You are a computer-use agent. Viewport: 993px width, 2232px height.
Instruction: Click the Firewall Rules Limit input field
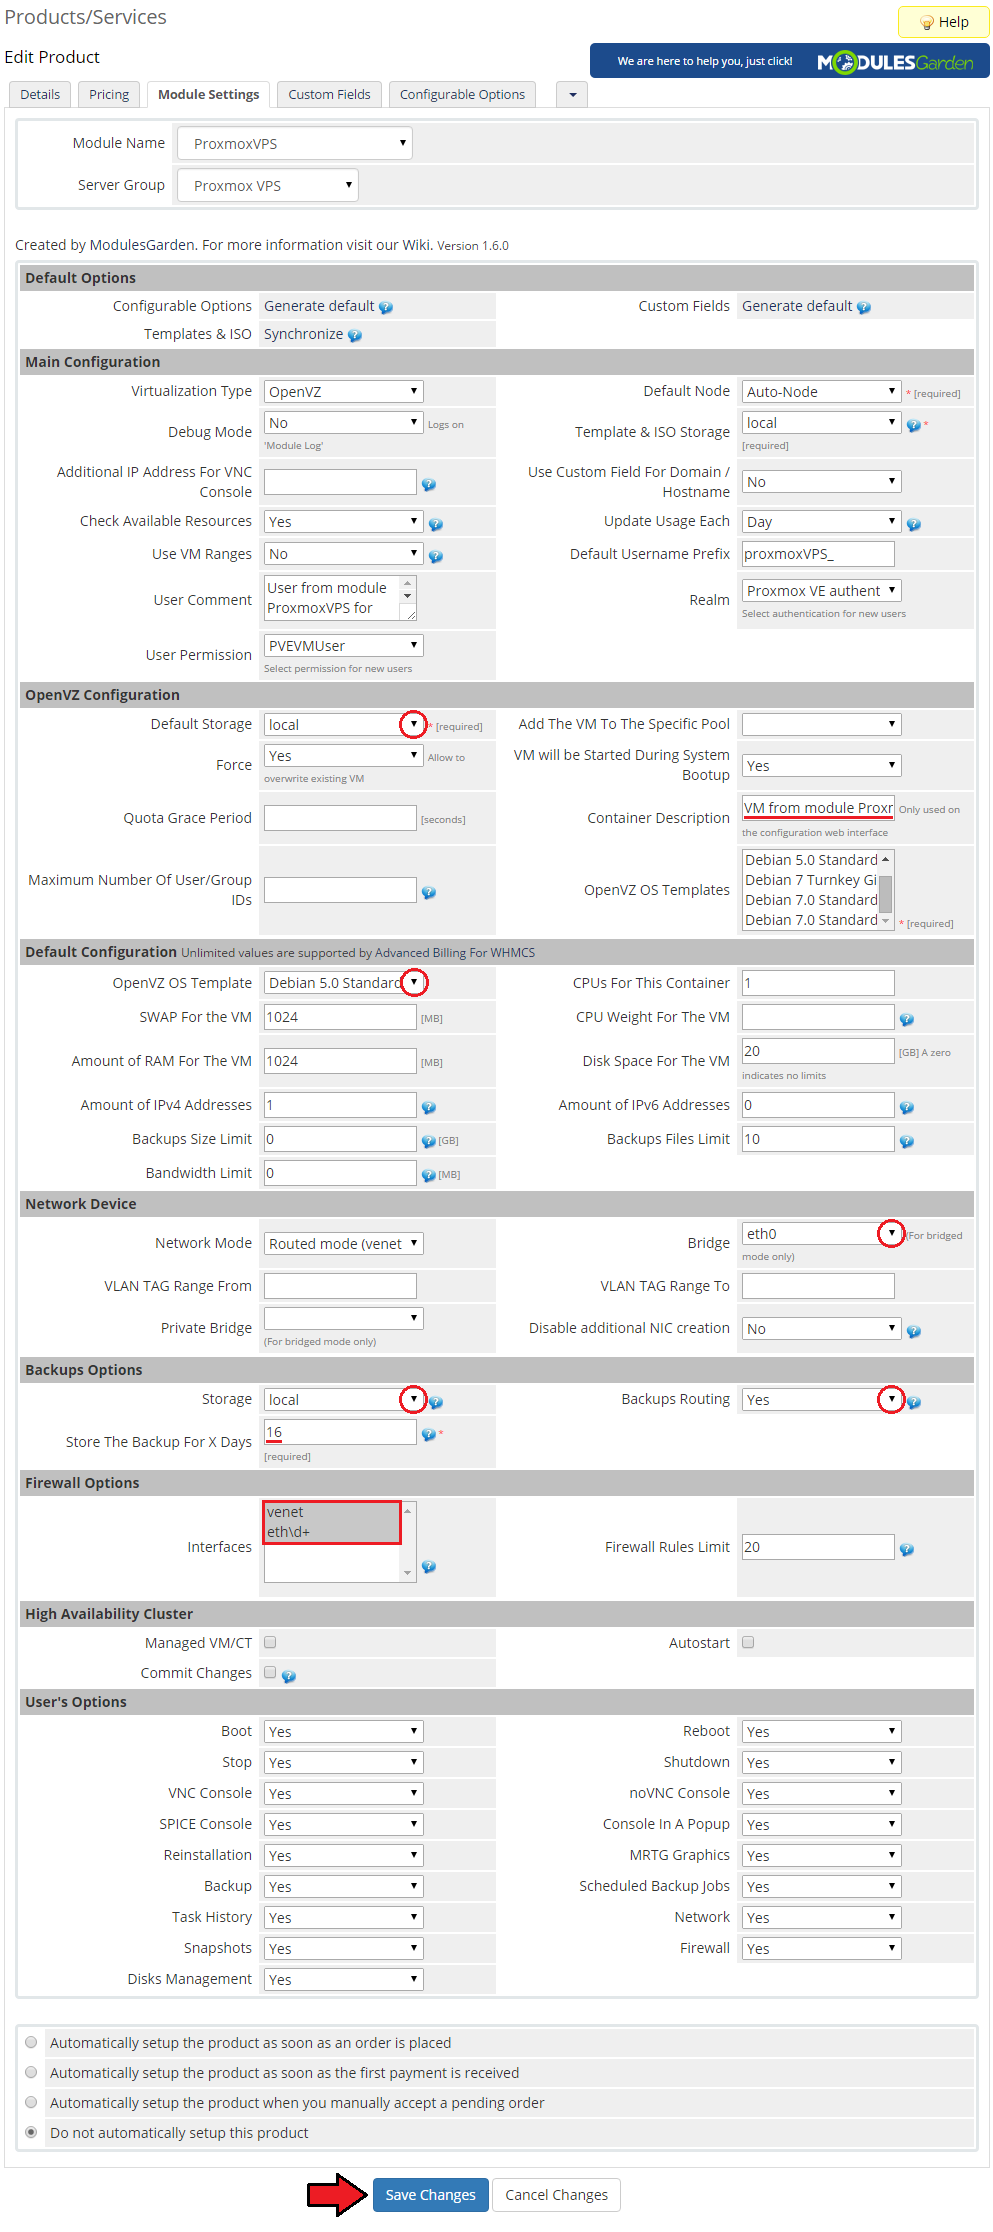pos(818,1547)
